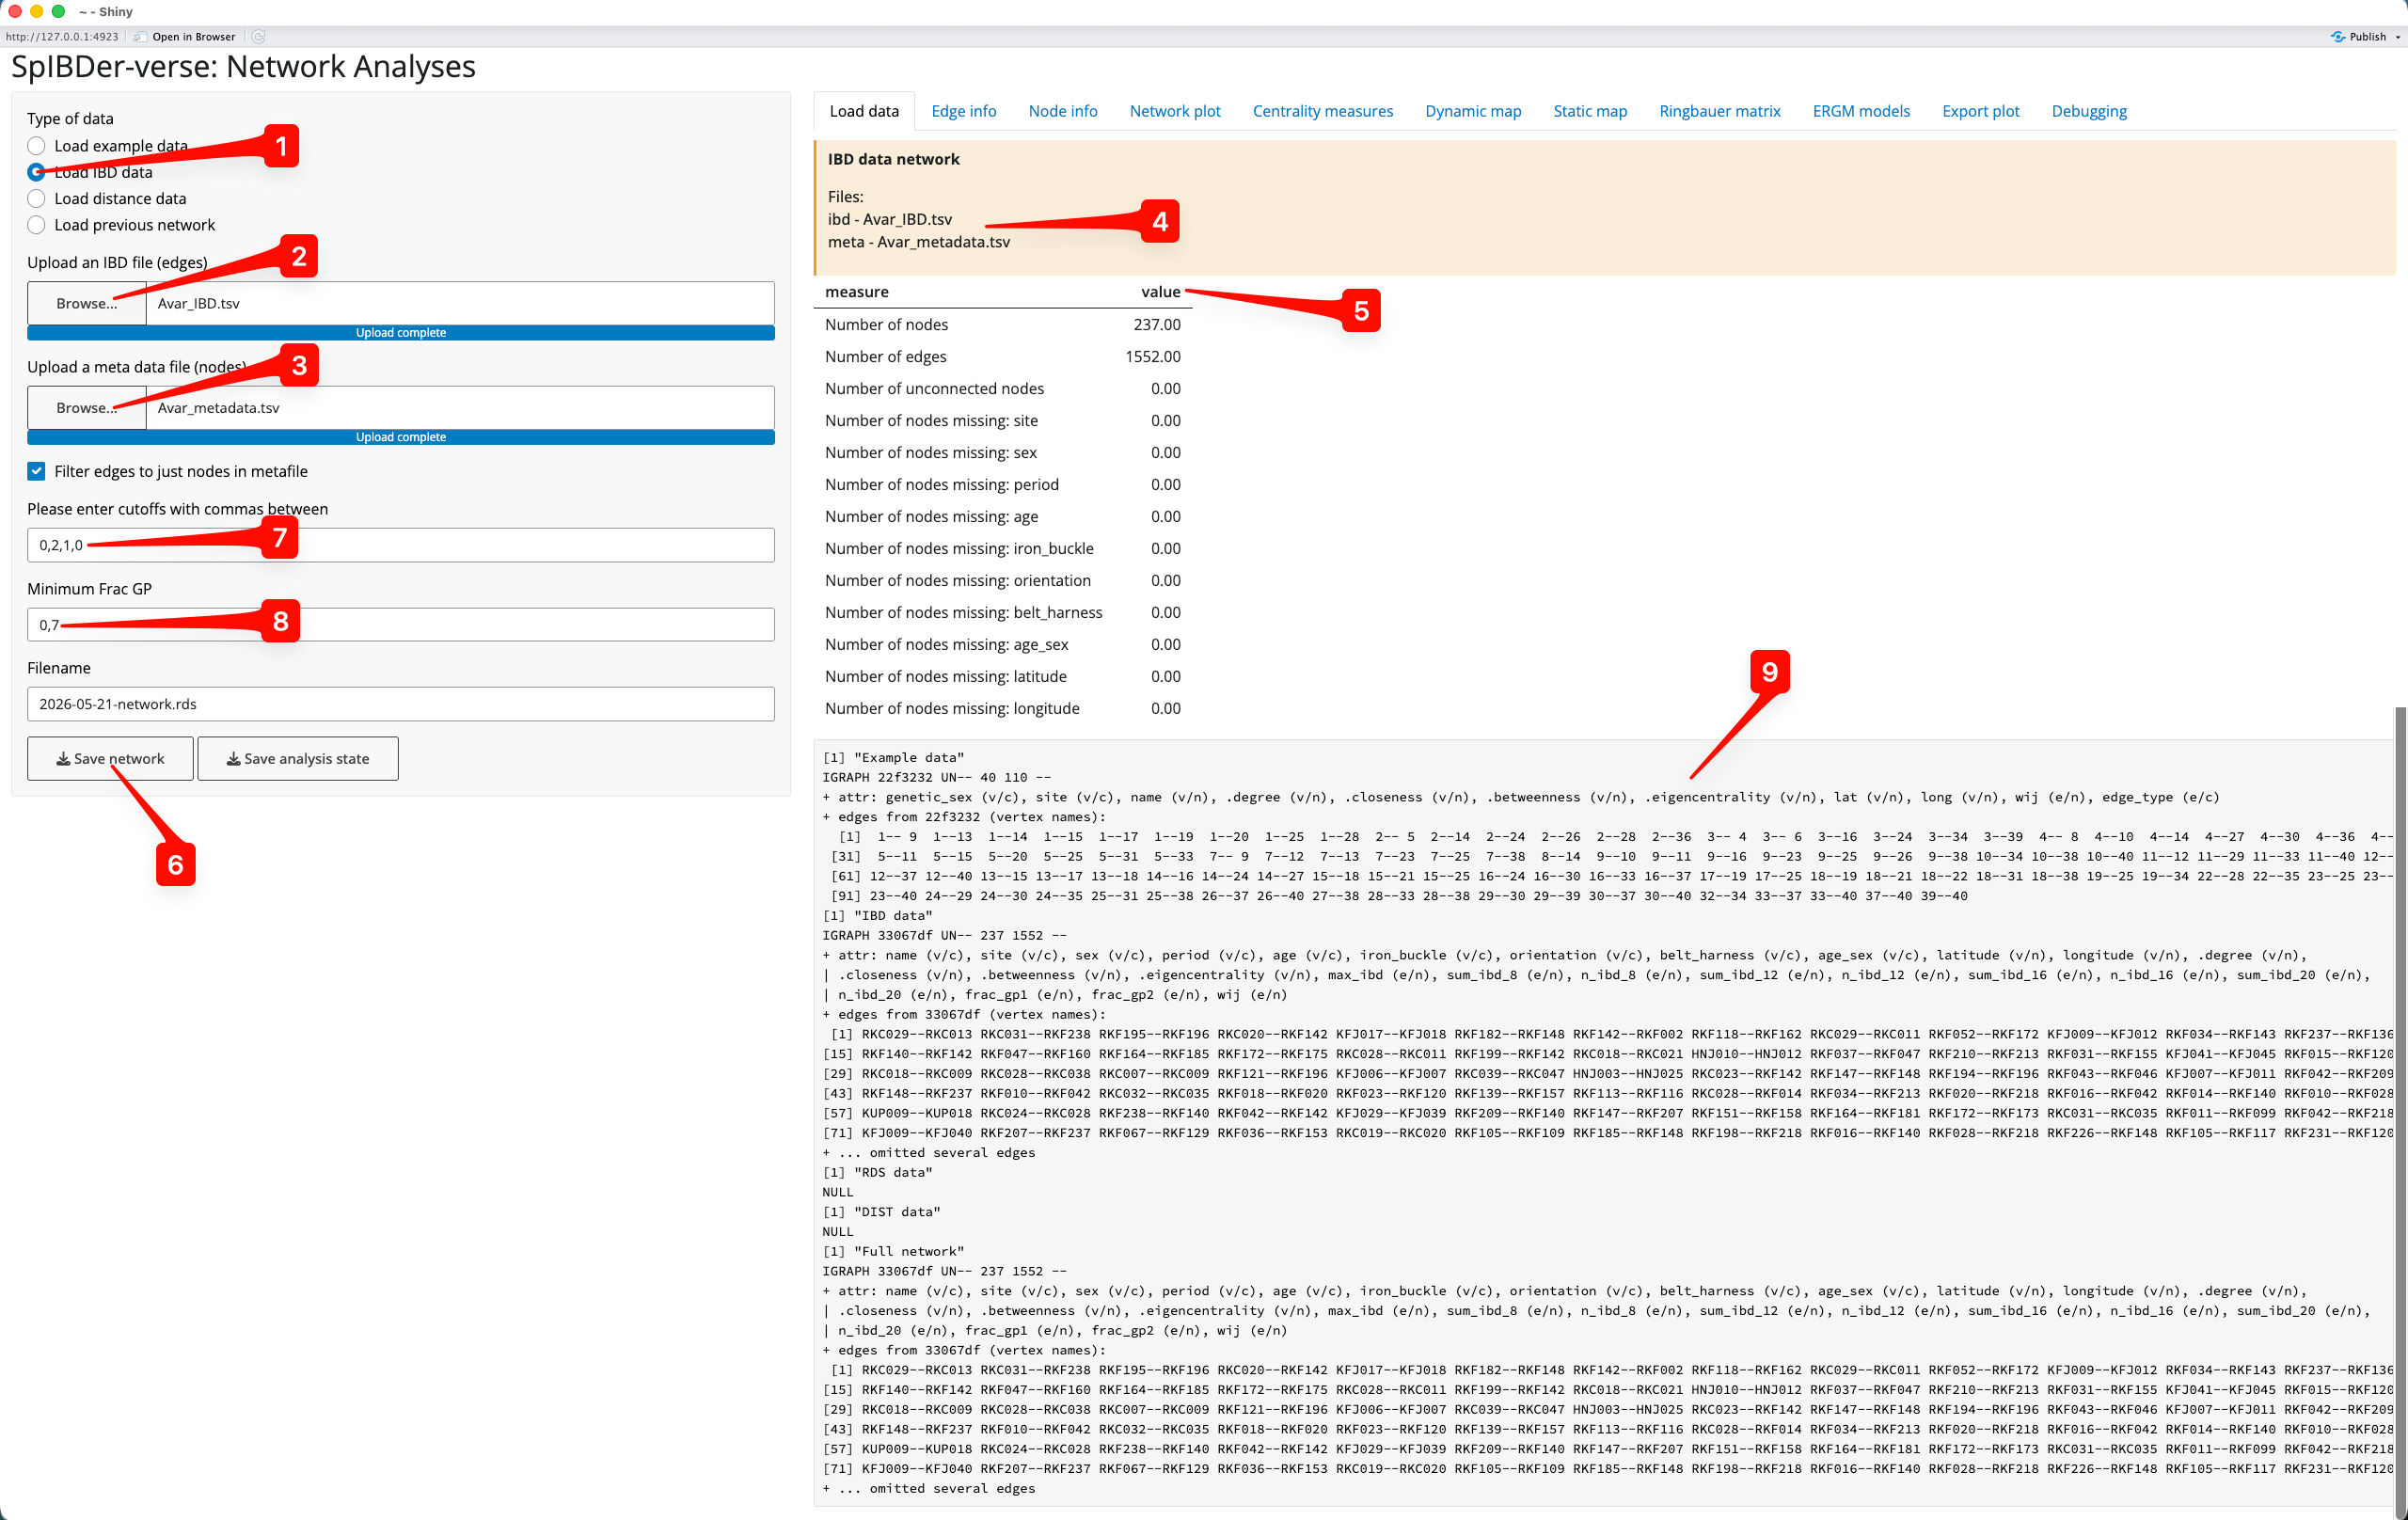This screenshot has height=1520, width=2408.
Task: Open the Static map tab
Action: (x=1590, y=111)
